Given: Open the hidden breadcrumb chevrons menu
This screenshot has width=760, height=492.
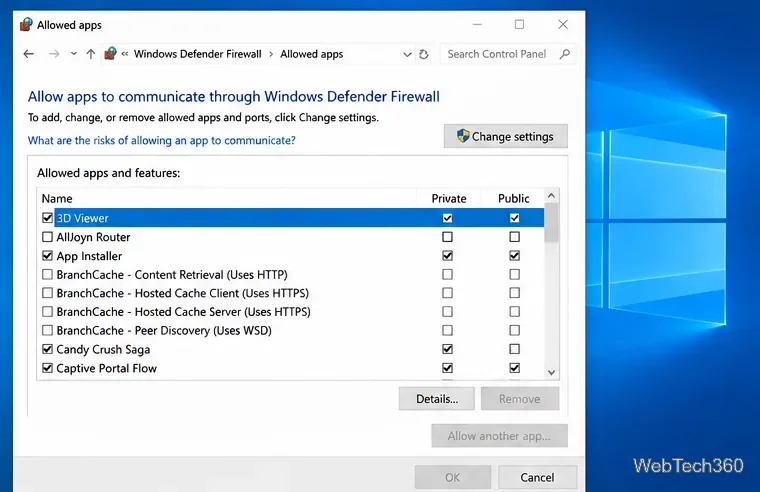Looking at the screenshot, I should (125, 54).
